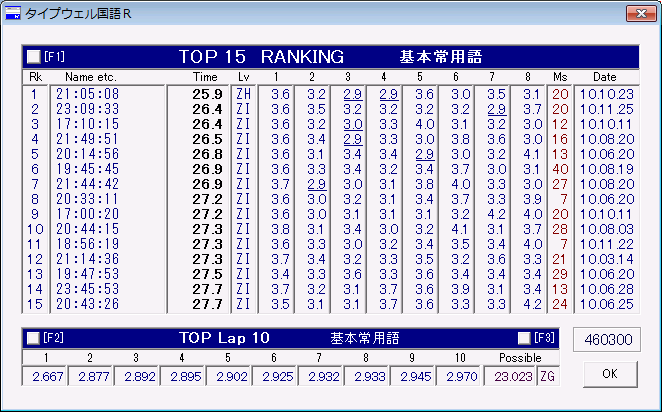Click the date 10.06.25

pos(607,304)
